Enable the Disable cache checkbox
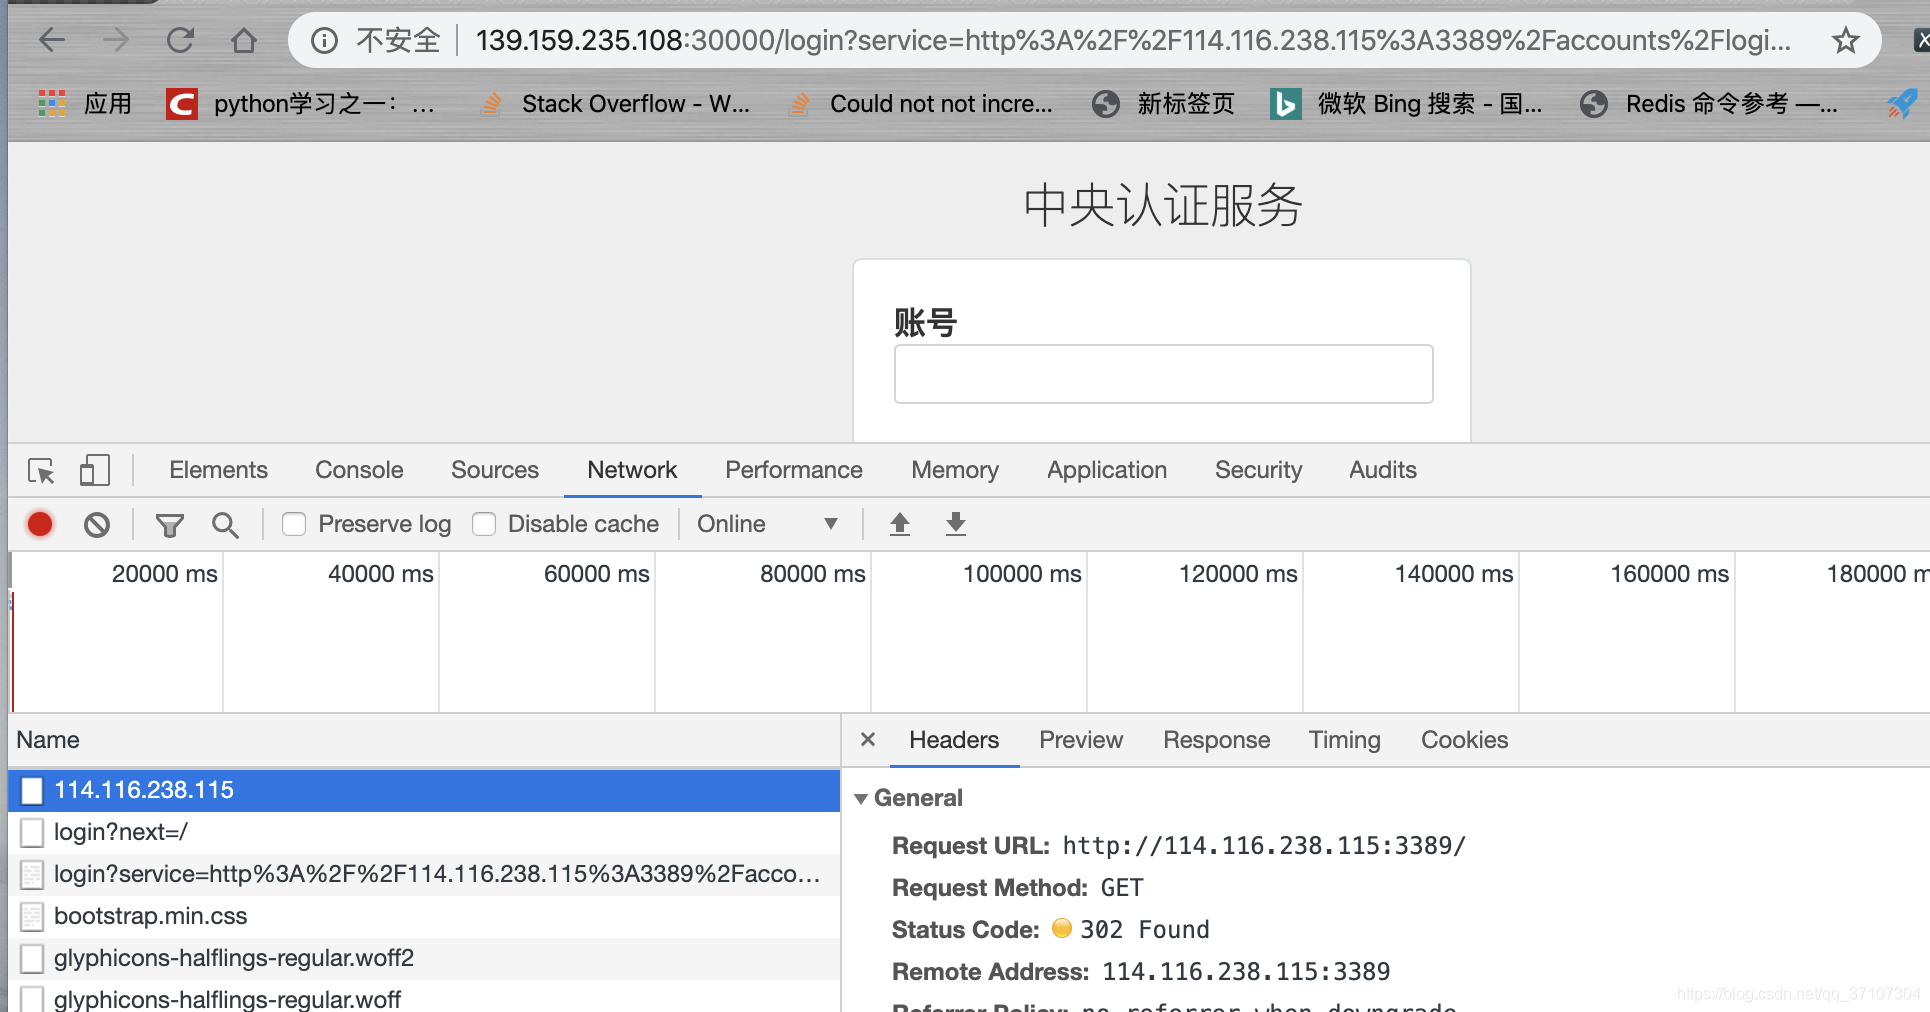The width and height of the screenshot is (1930, 1012). click(x=484, y=524)
